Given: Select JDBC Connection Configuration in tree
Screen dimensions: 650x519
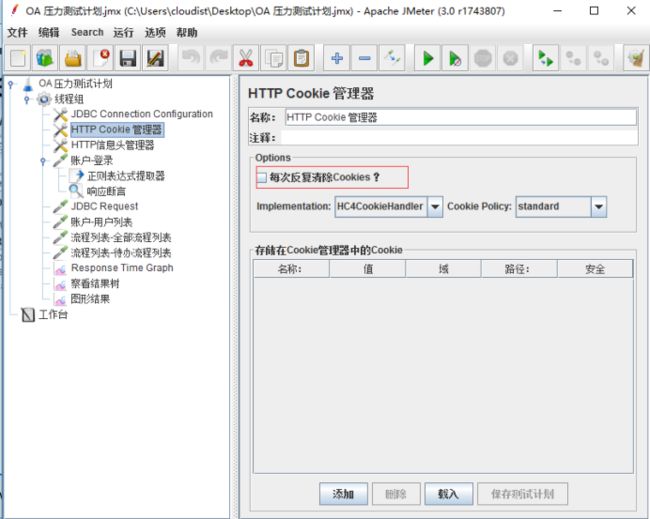Looking at the screenshot, I should coord(142,114).
